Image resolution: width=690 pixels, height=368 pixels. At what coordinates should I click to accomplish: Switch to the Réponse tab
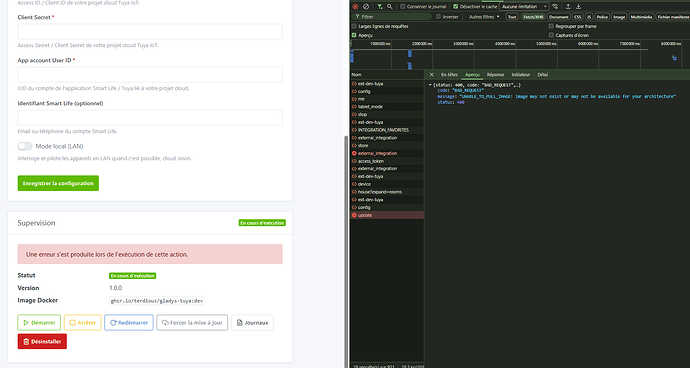coord(495,75)
